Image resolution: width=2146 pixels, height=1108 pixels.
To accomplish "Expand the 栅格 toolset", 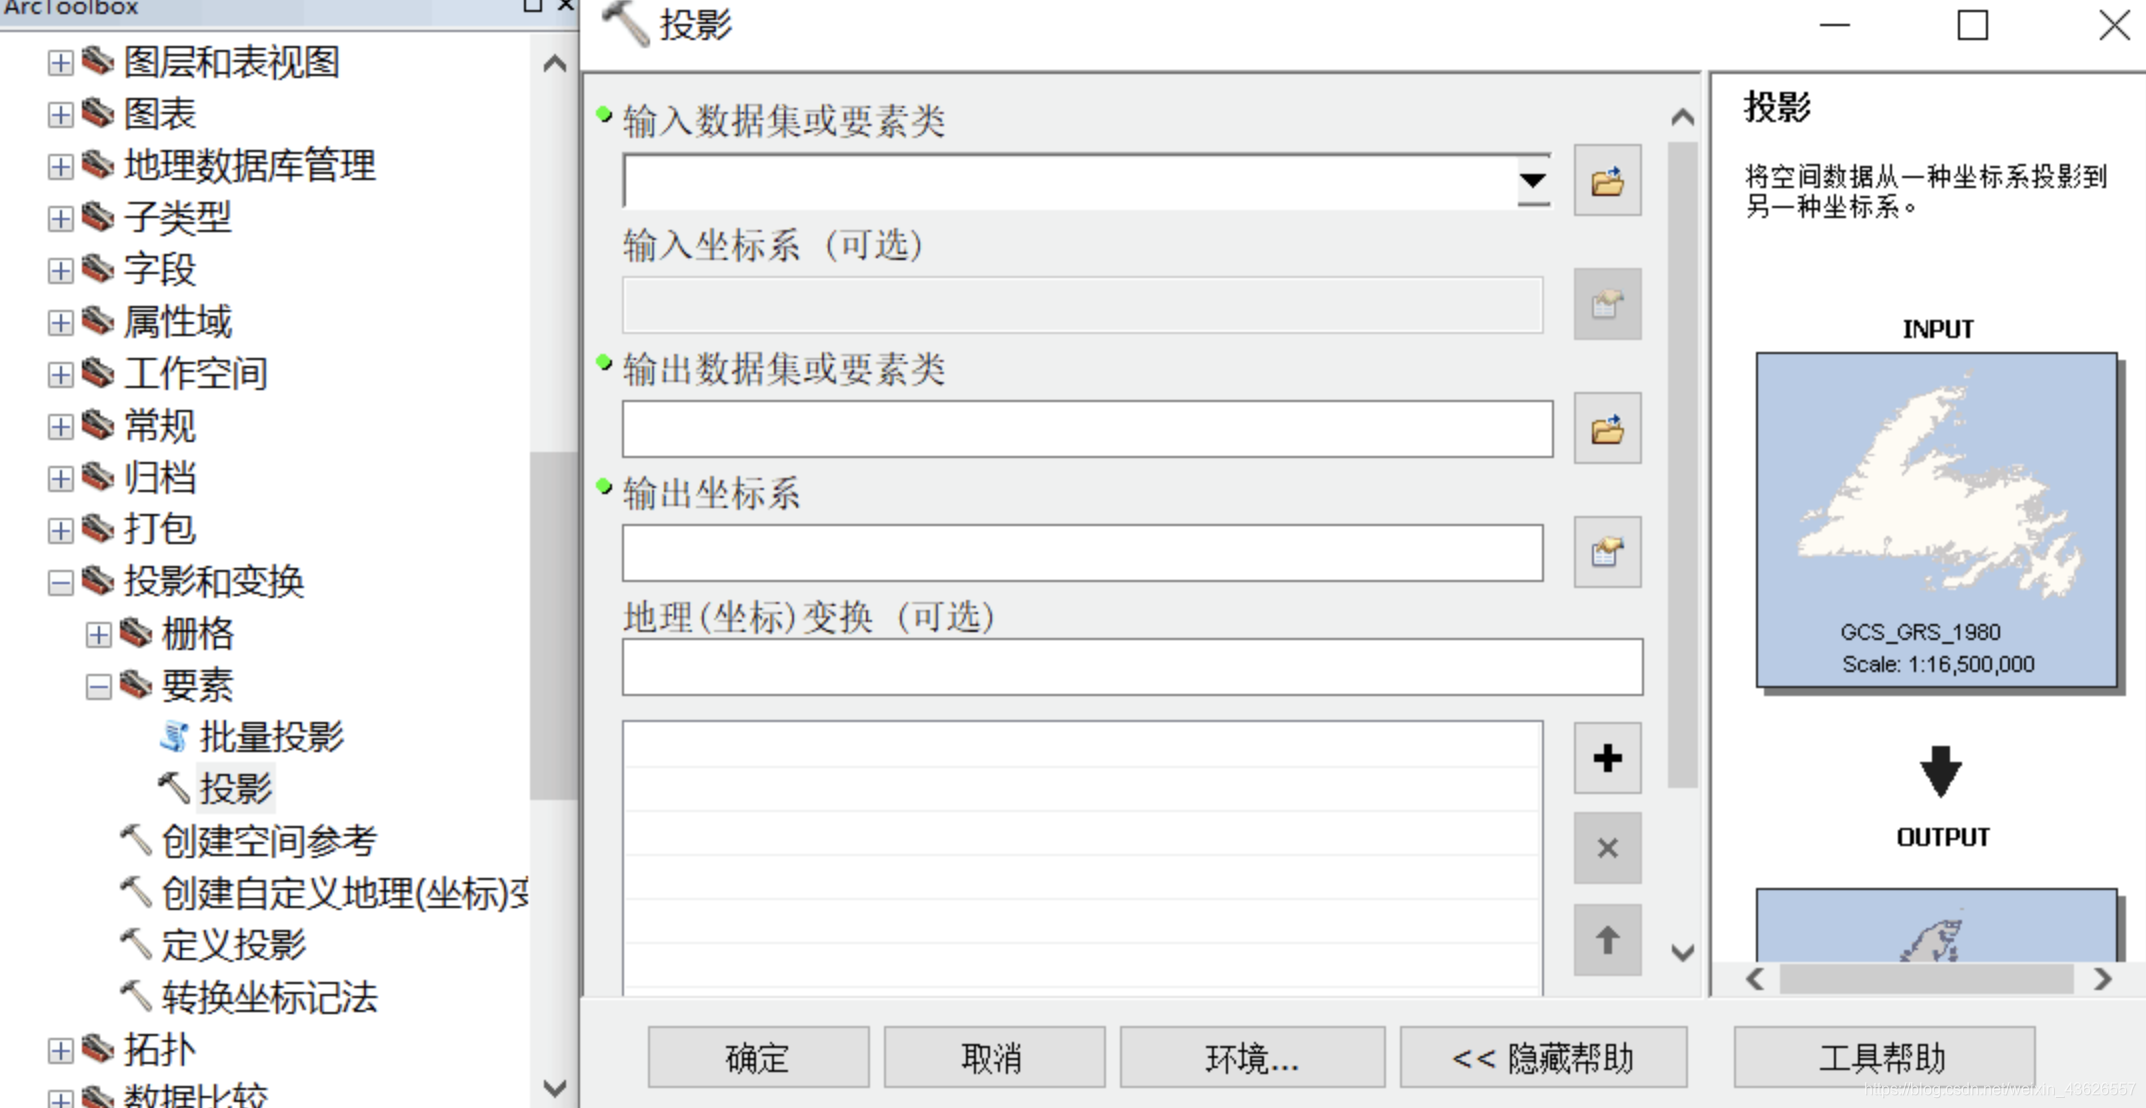I will (98, 634).
